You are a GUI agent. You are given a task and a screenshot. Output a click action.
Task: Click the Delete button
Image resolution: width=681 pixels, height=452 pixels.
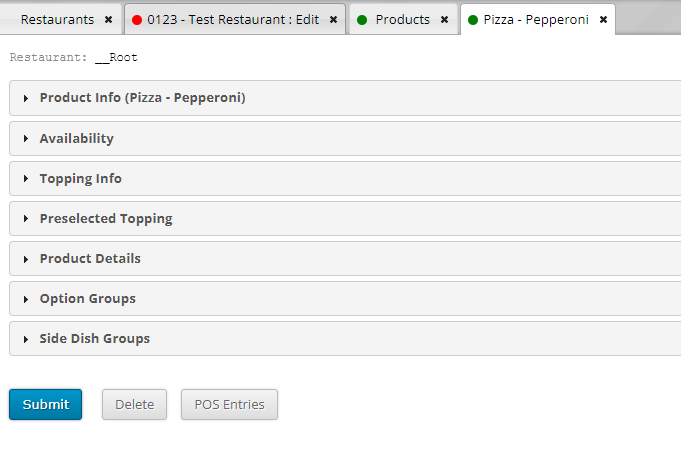click(135, 404)
